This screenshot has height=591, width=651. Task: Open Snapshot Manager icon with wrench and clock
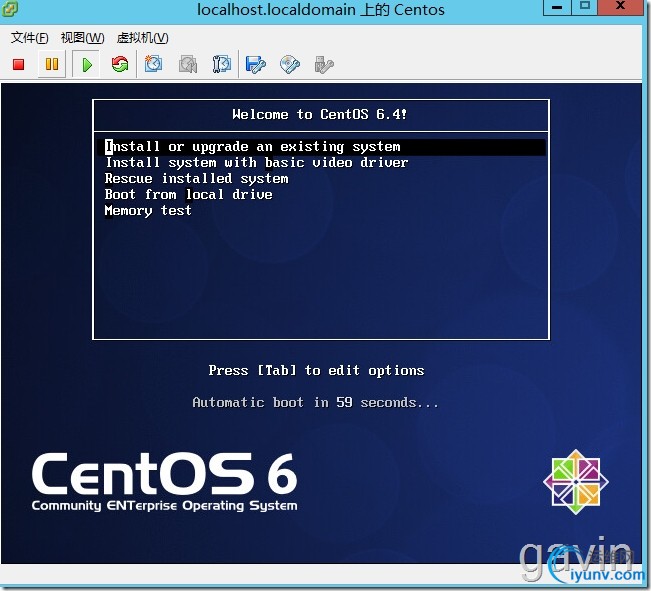222,64
